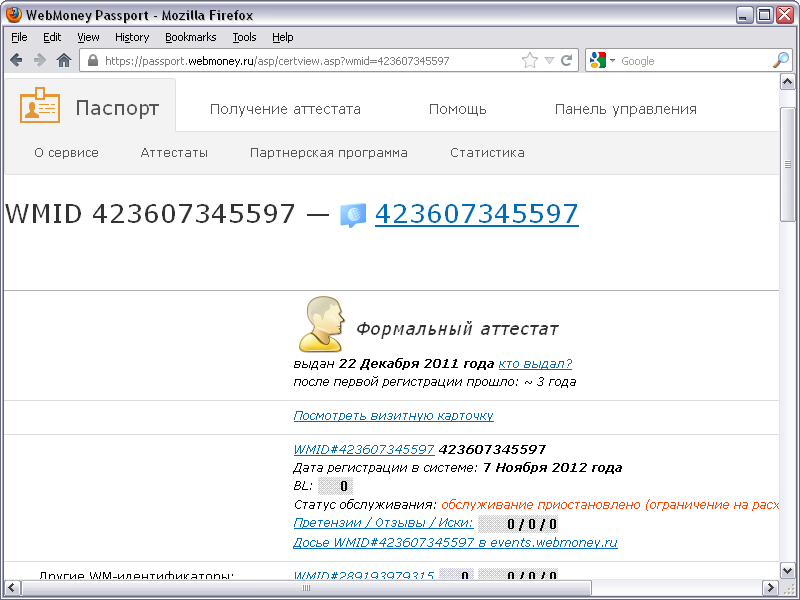This screenshot has width=800, height=600.
Task: Open Досье WMID in events.webmoney.ru link
Action: [x=455, y=542]
